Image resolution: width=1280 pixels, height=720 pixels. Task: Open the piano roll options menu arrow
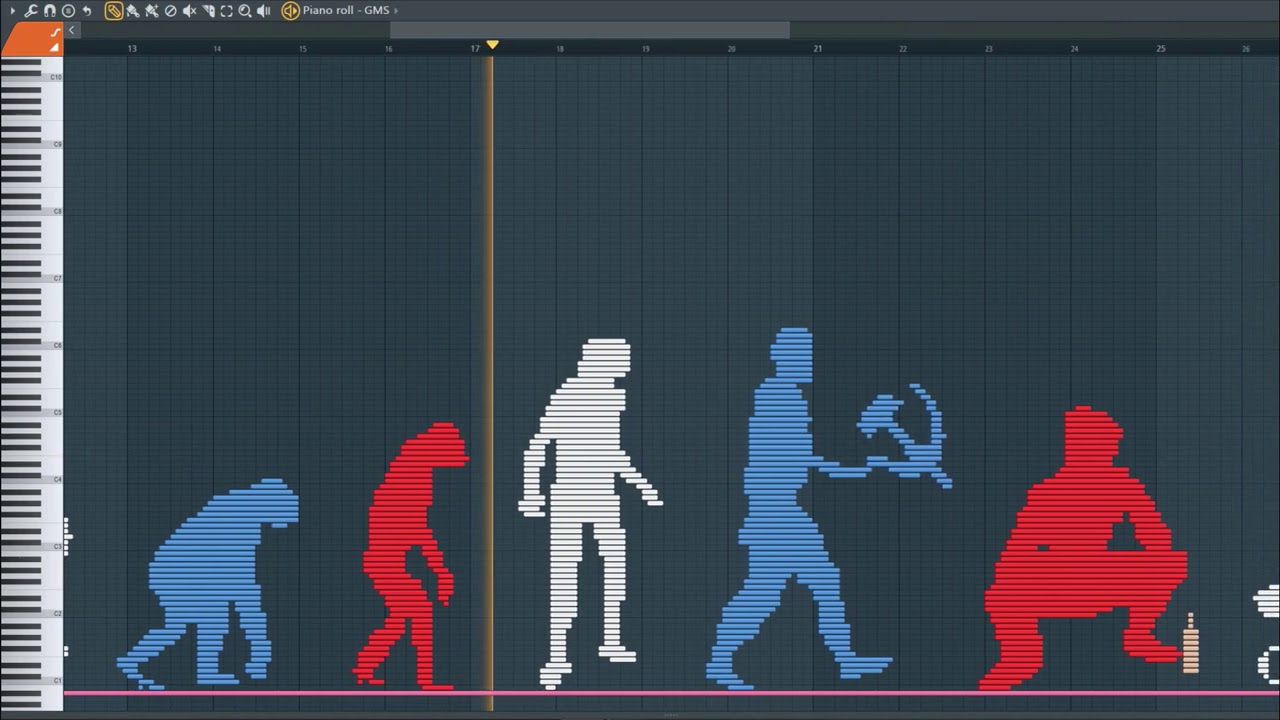point(12,10)
